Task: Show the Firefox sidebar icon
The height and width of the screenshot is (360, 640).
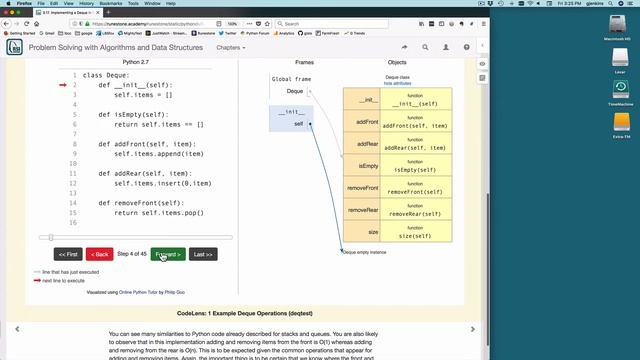Action: pos(441,24)
